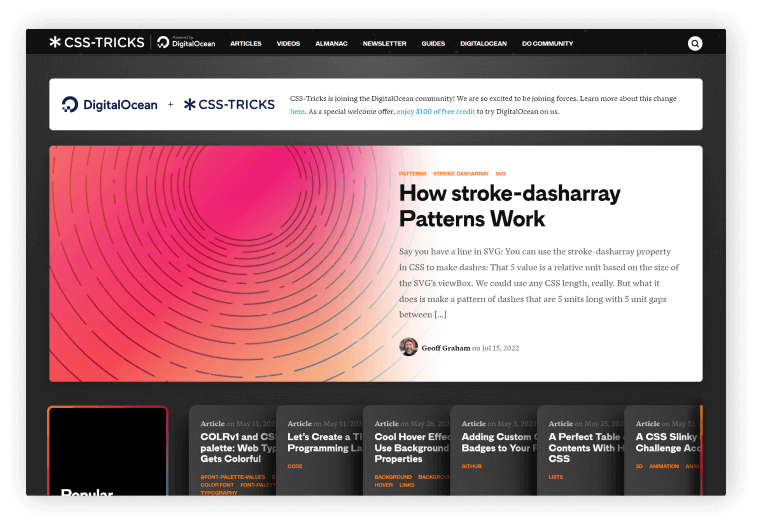
Task: Open the Articles menu item
Action: pyautogui.click(x=246, y=44)
